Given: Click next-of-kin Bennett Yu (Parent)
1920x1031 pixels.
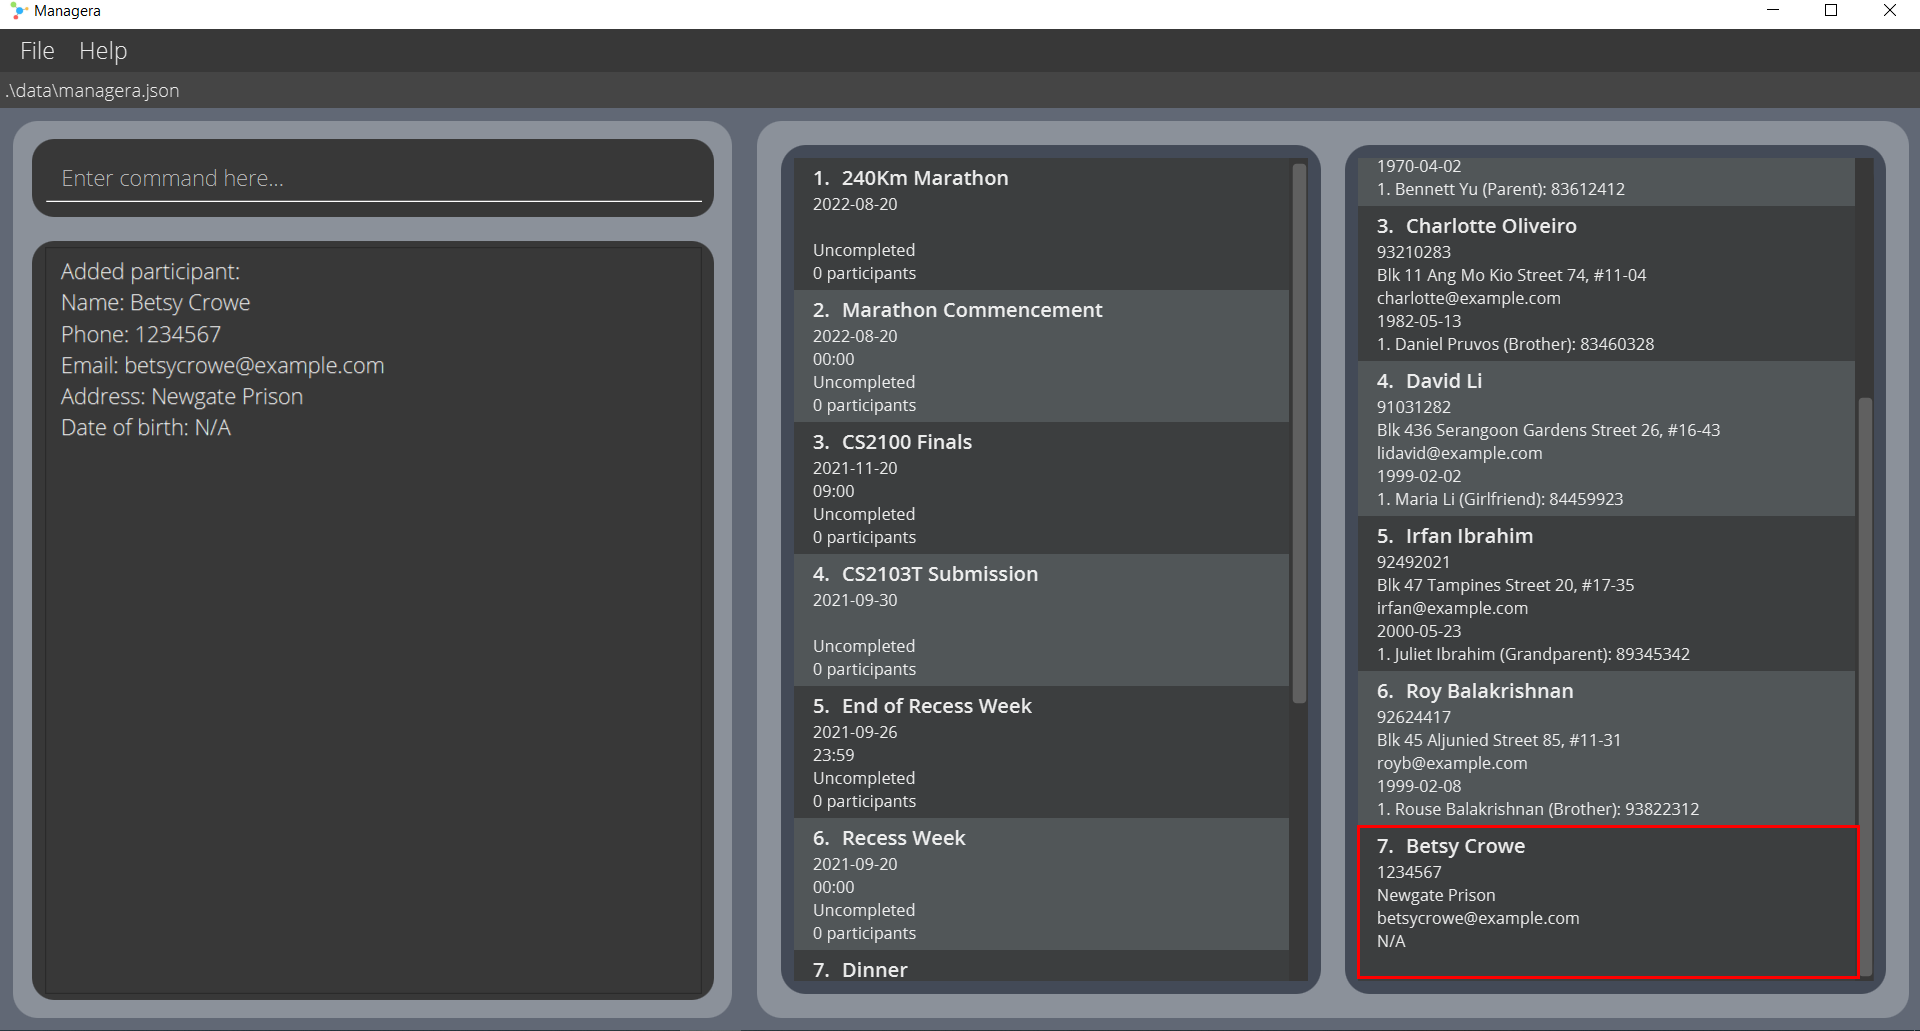Looking at the screenshot, I should pos(1500,189).
